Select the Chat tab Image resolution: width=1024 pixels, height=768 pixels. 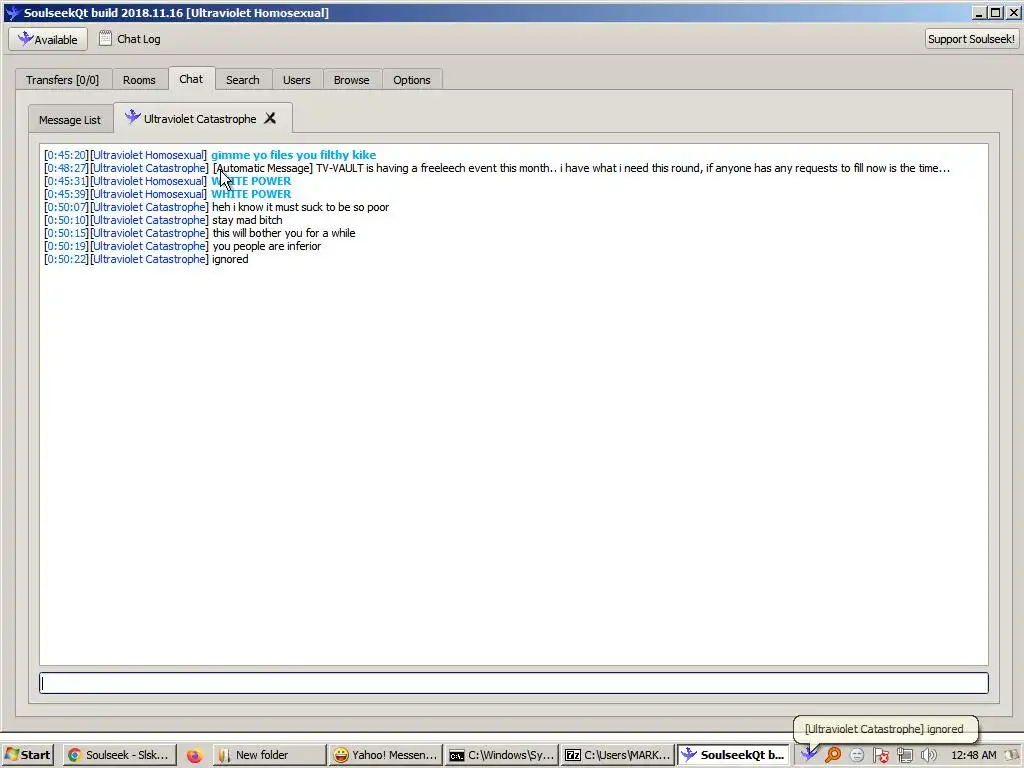[x=191, y=78]
